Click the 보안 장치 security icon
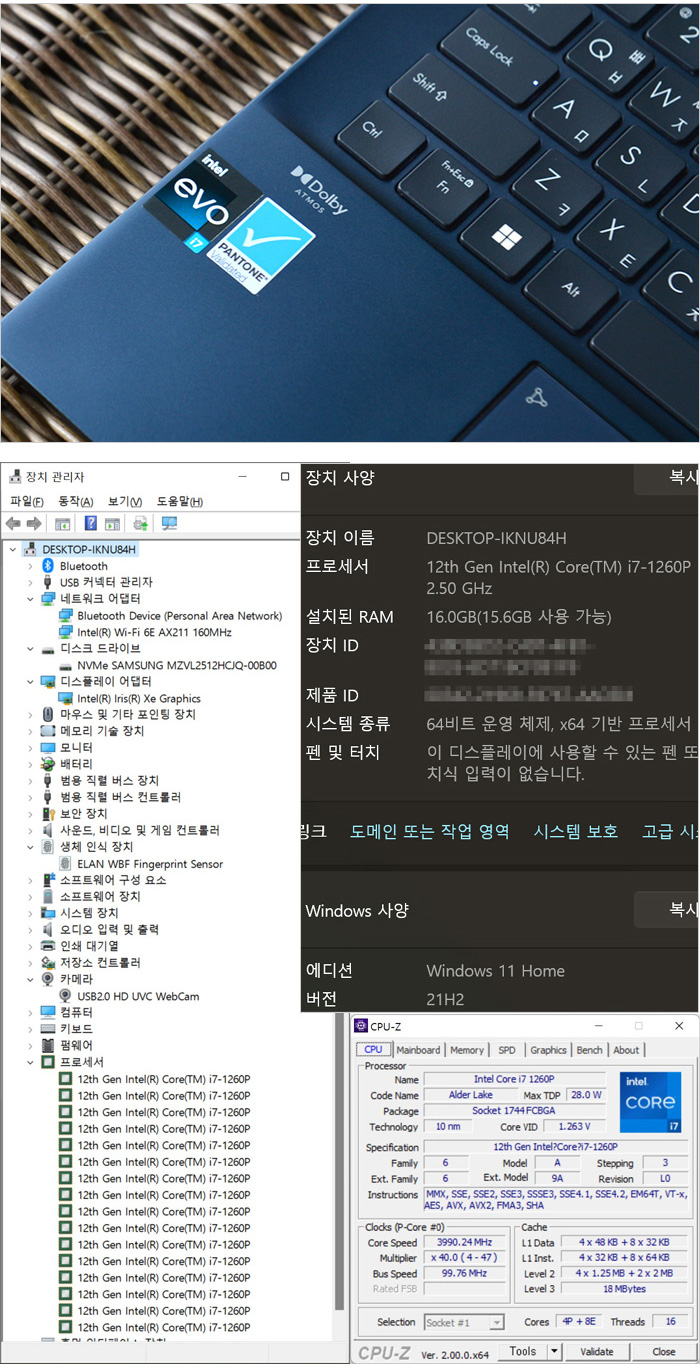Screen dimensions: 700x1369 coord(48,814)
